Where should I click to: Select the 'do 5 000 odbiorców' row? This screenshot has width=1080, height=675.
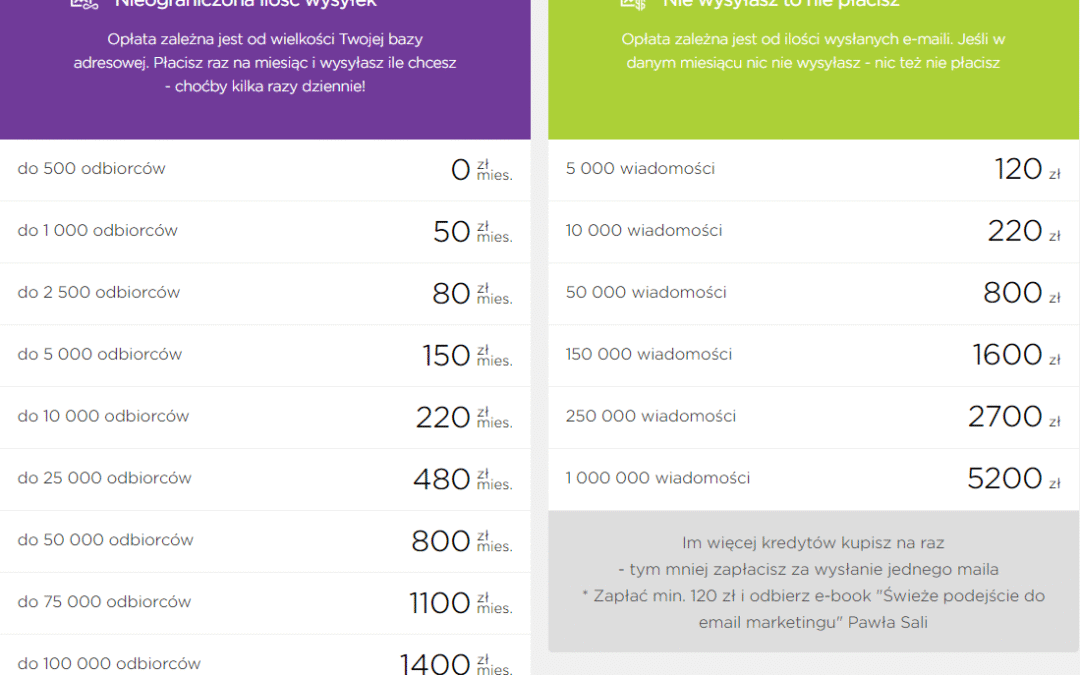click(265, 355)
